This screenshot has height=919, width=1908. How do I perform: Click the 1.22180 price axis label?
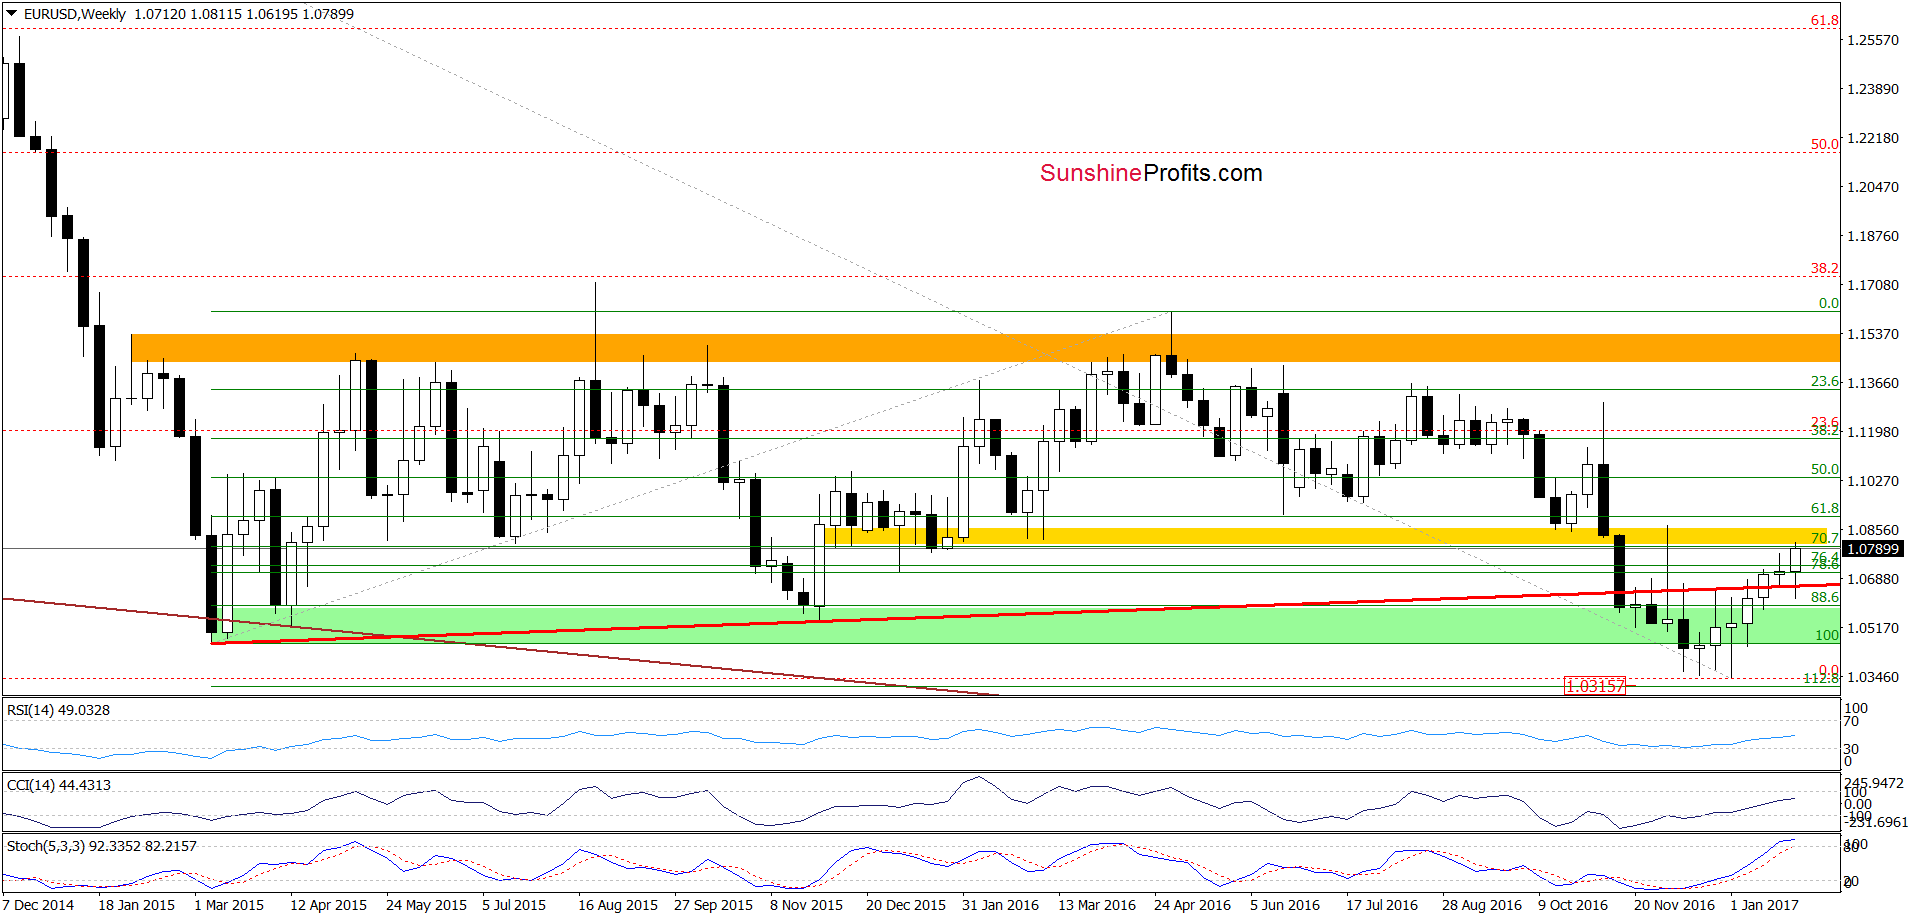1873,138
